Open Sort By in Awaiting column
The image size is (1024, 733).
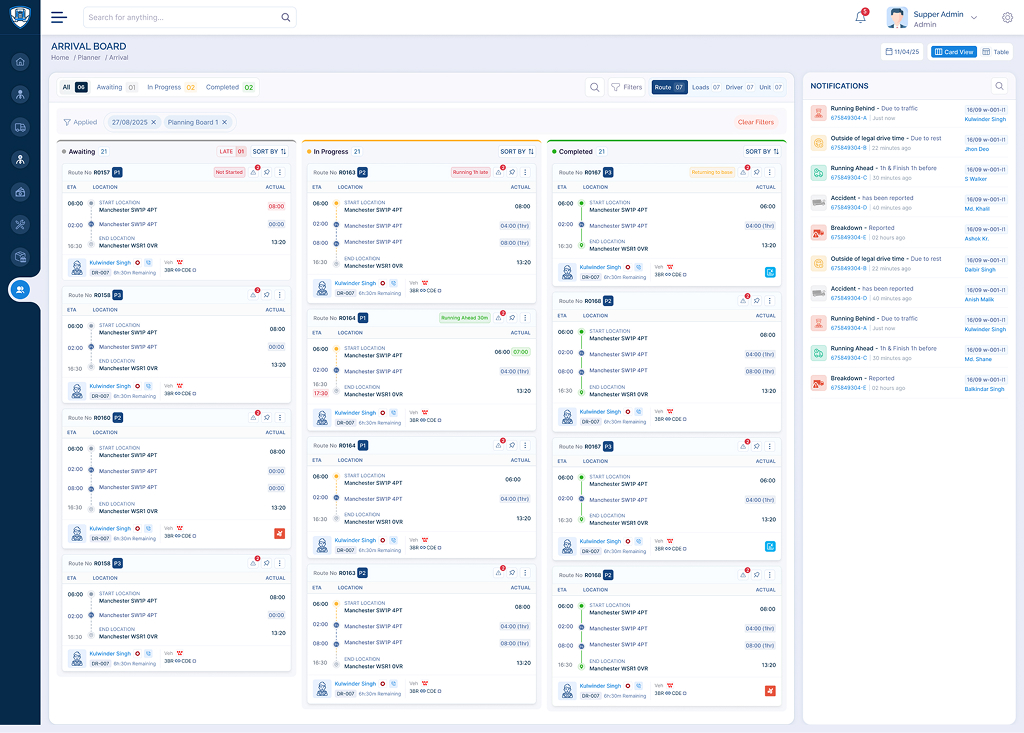pyautogui.click(x=269, y=152)
